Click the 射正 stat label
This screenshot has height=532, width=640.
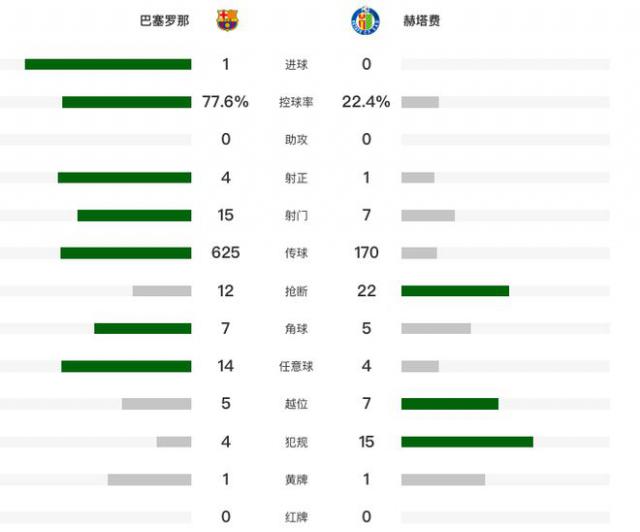(296, 178)
